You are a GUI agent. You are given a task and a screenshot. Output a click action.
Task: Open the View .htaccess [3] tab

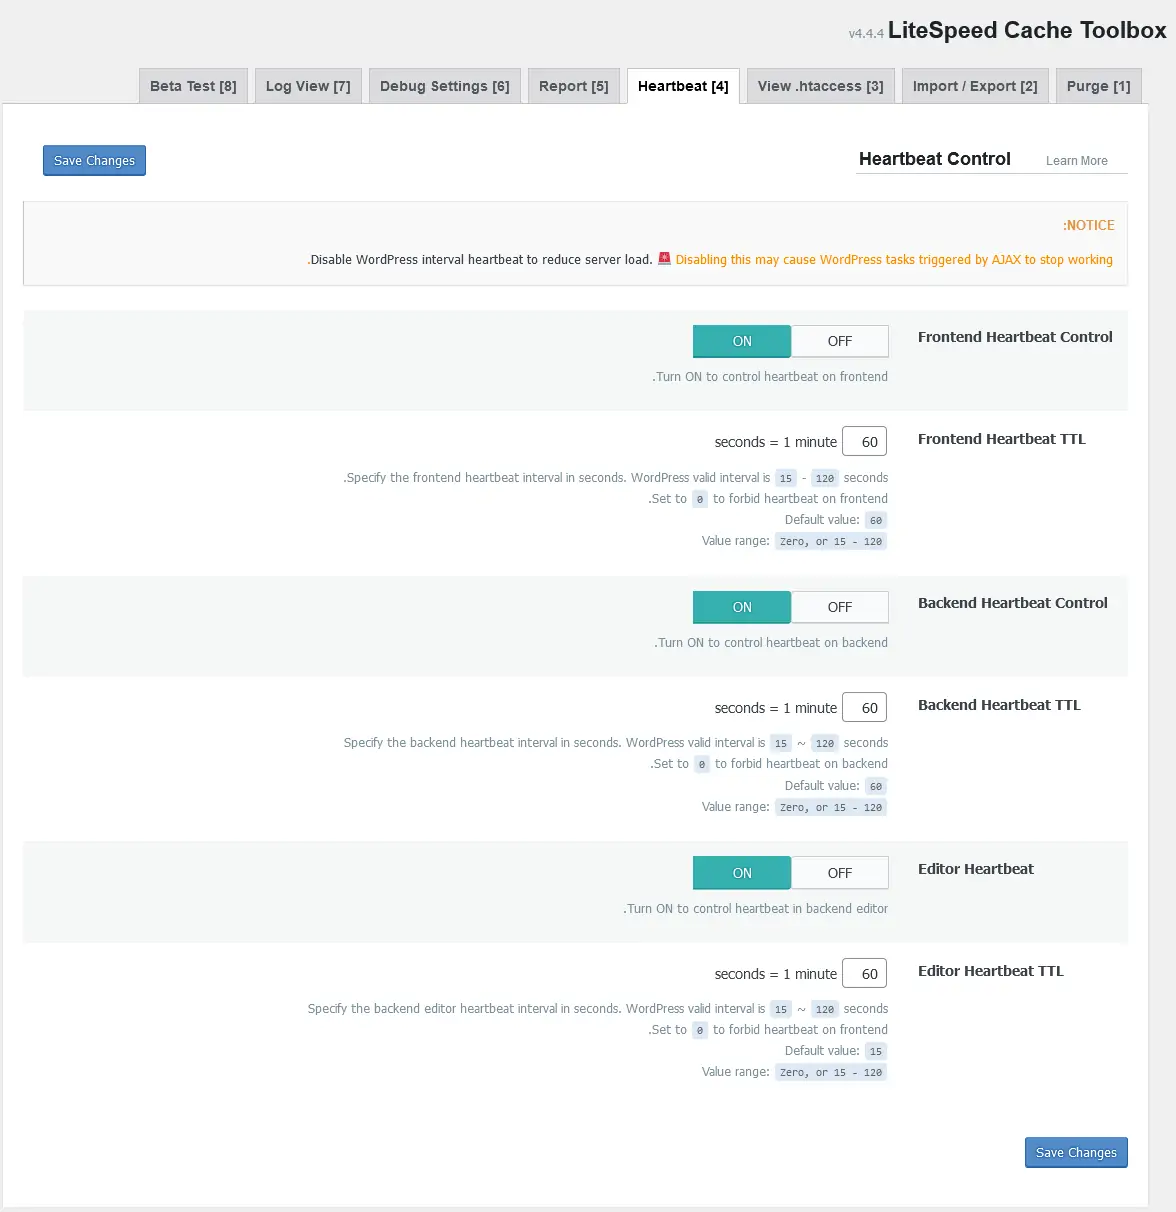coord(821,86)
